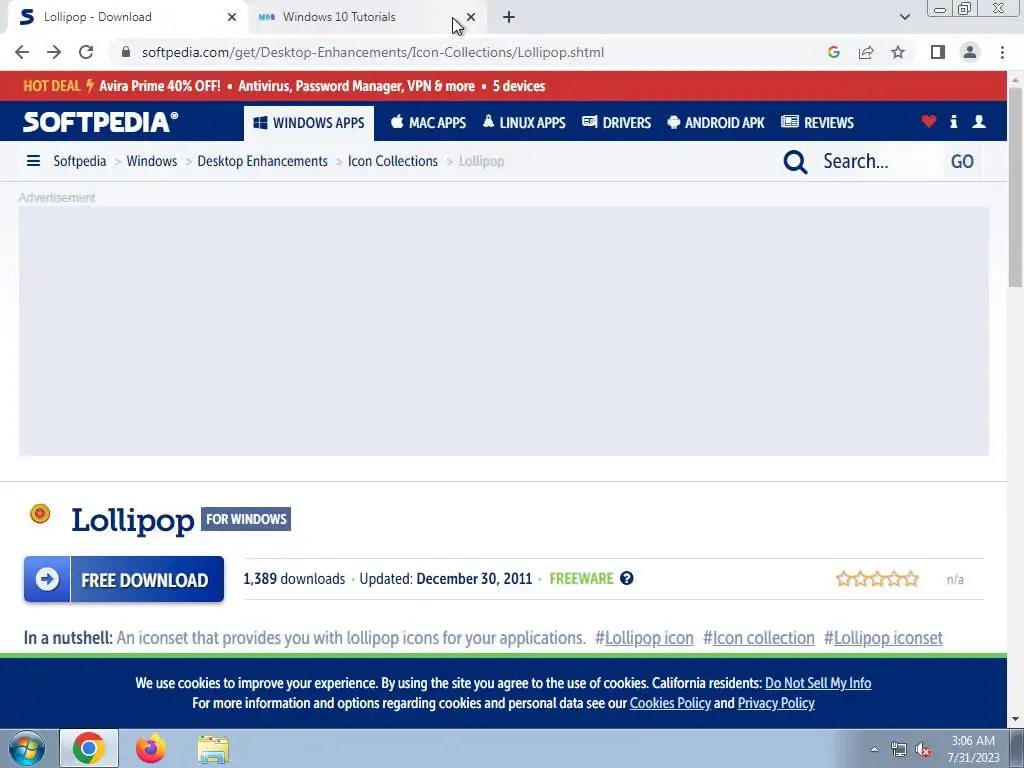Click the page vertical scrollbar thumb
This screenshot has width=1024, height=768.
click(1015, 186)
